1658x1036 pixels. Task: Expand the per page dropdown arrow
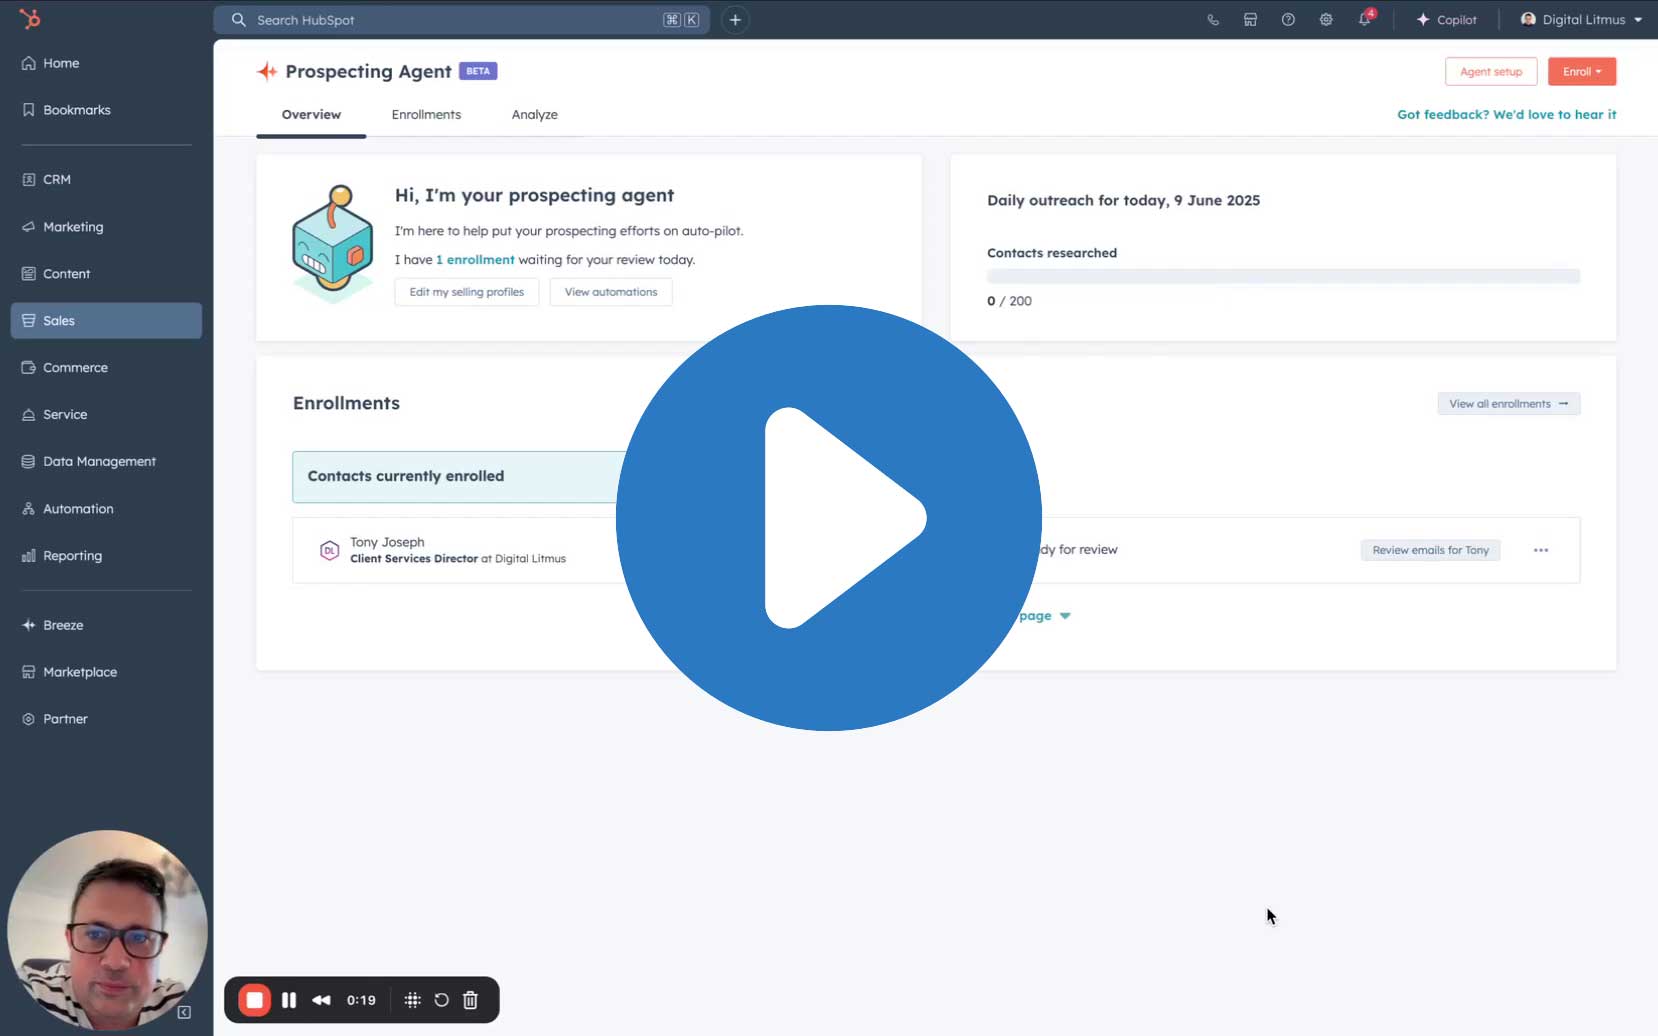tap(1065, 616)
